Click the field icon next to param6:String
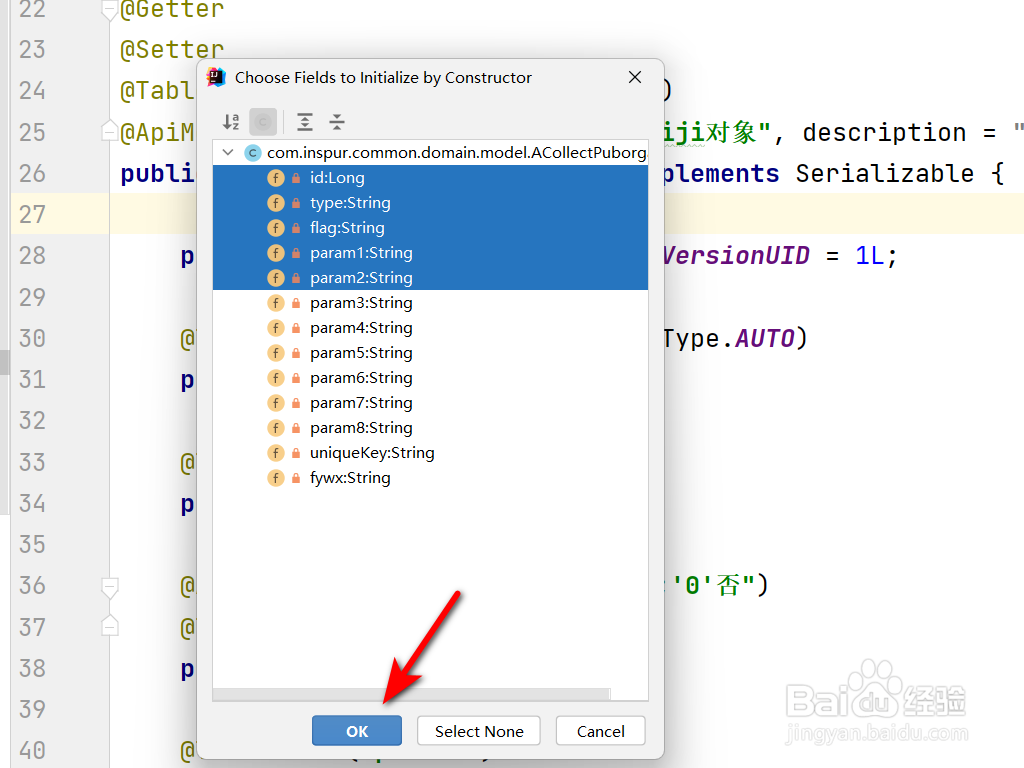1024x768 pixels. 276,378
